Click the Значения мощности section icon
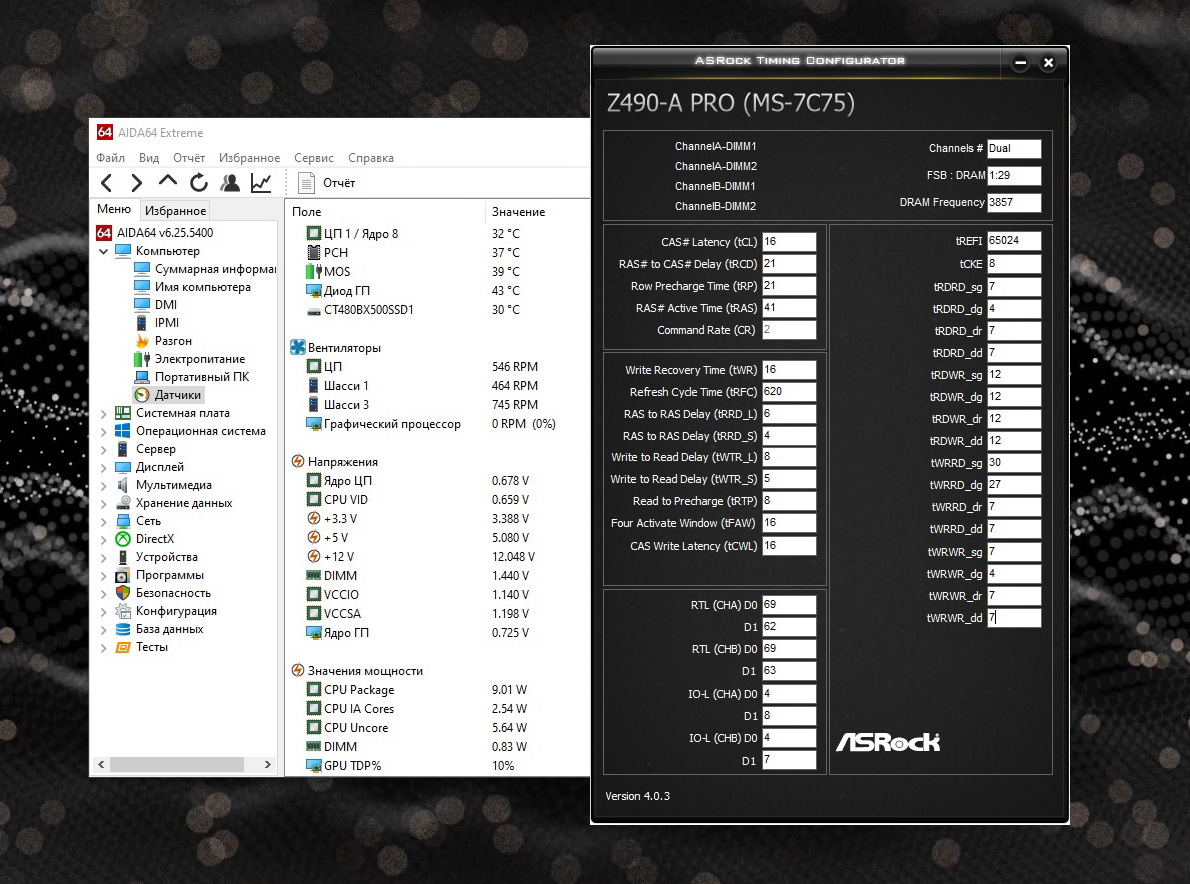This screenshot has width=1190, height=884. click(x=298, y=671)
